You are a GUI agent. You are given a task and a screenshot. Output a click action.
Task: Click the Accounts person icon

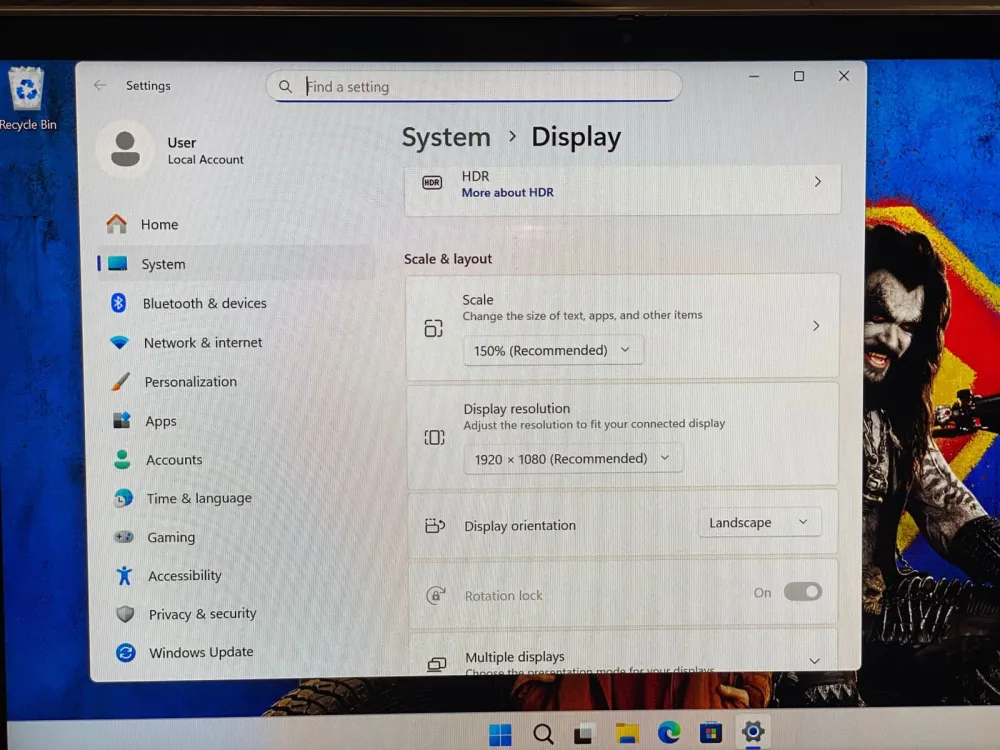[x=122, y=459]
